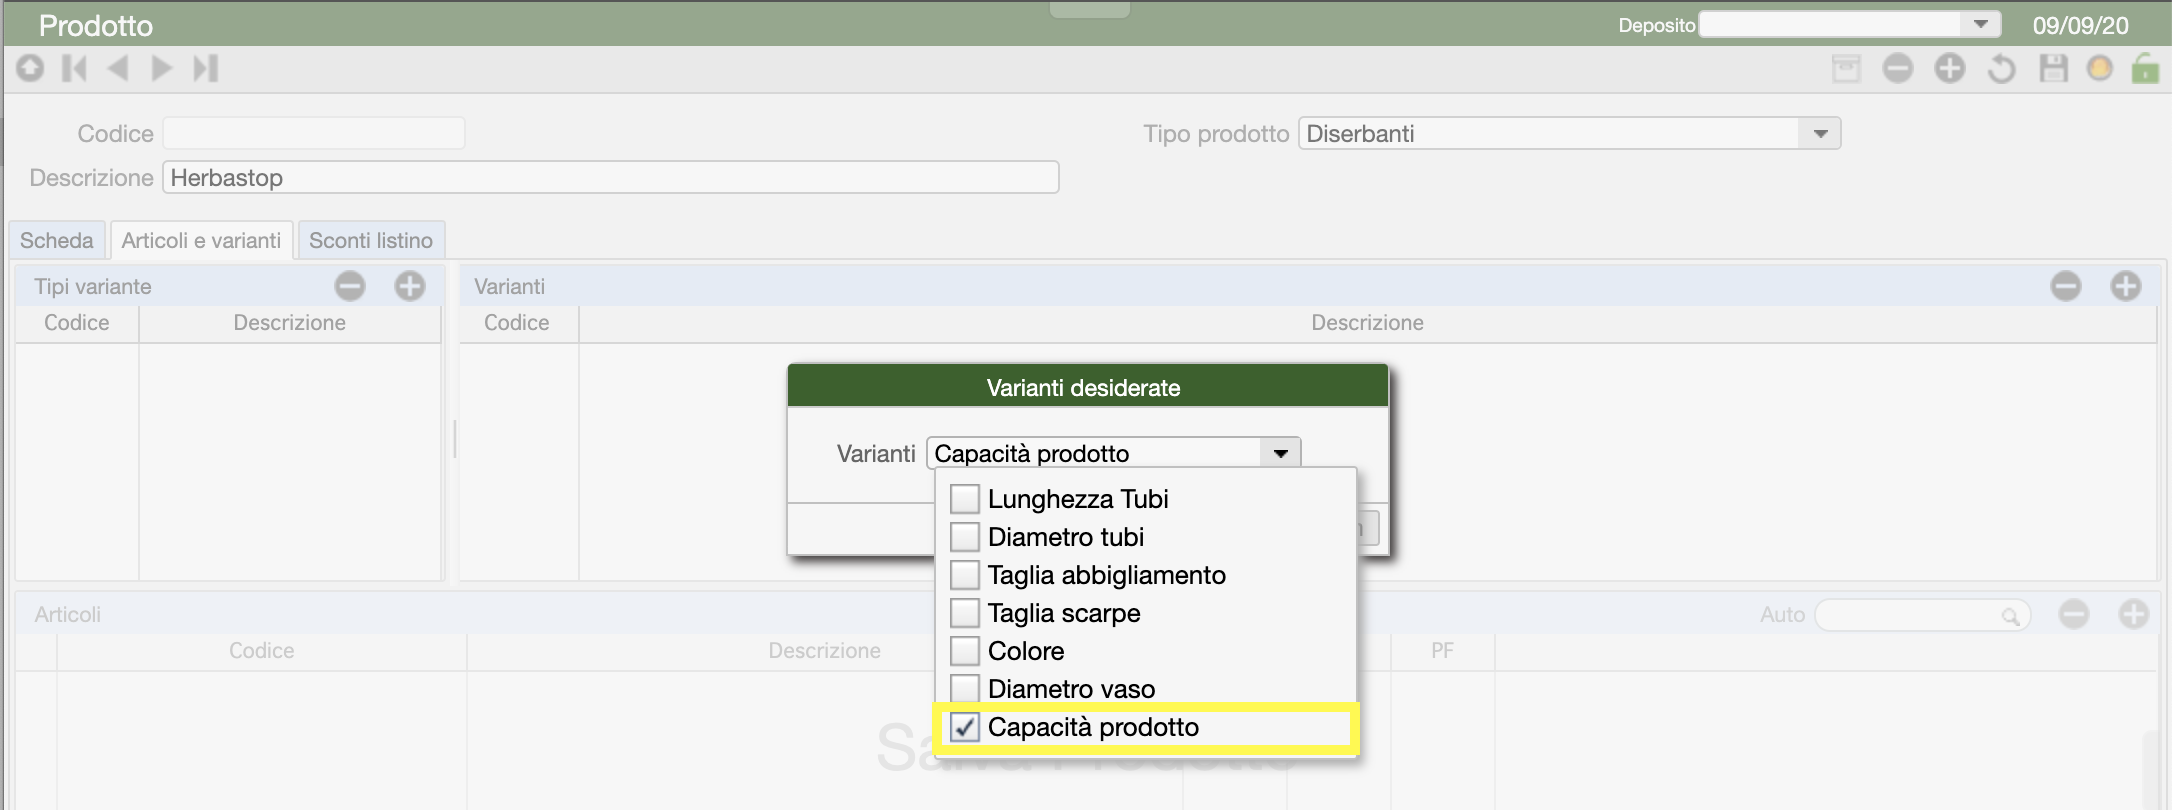The image size is (2172, 810).
Task: Click minus icon in Varianti panel header
Action: tap(2066, 286)
